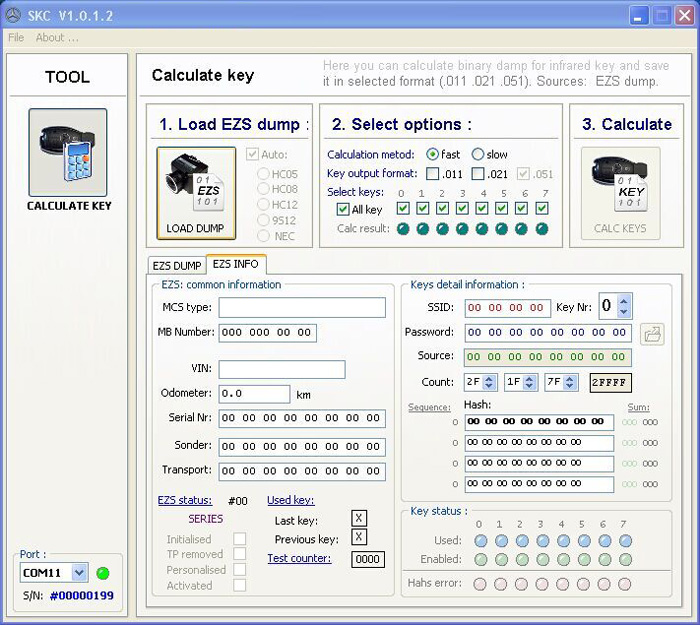Screen dimensions: 700x625
Task: Click the Password hex field
Action: (548, 333)
